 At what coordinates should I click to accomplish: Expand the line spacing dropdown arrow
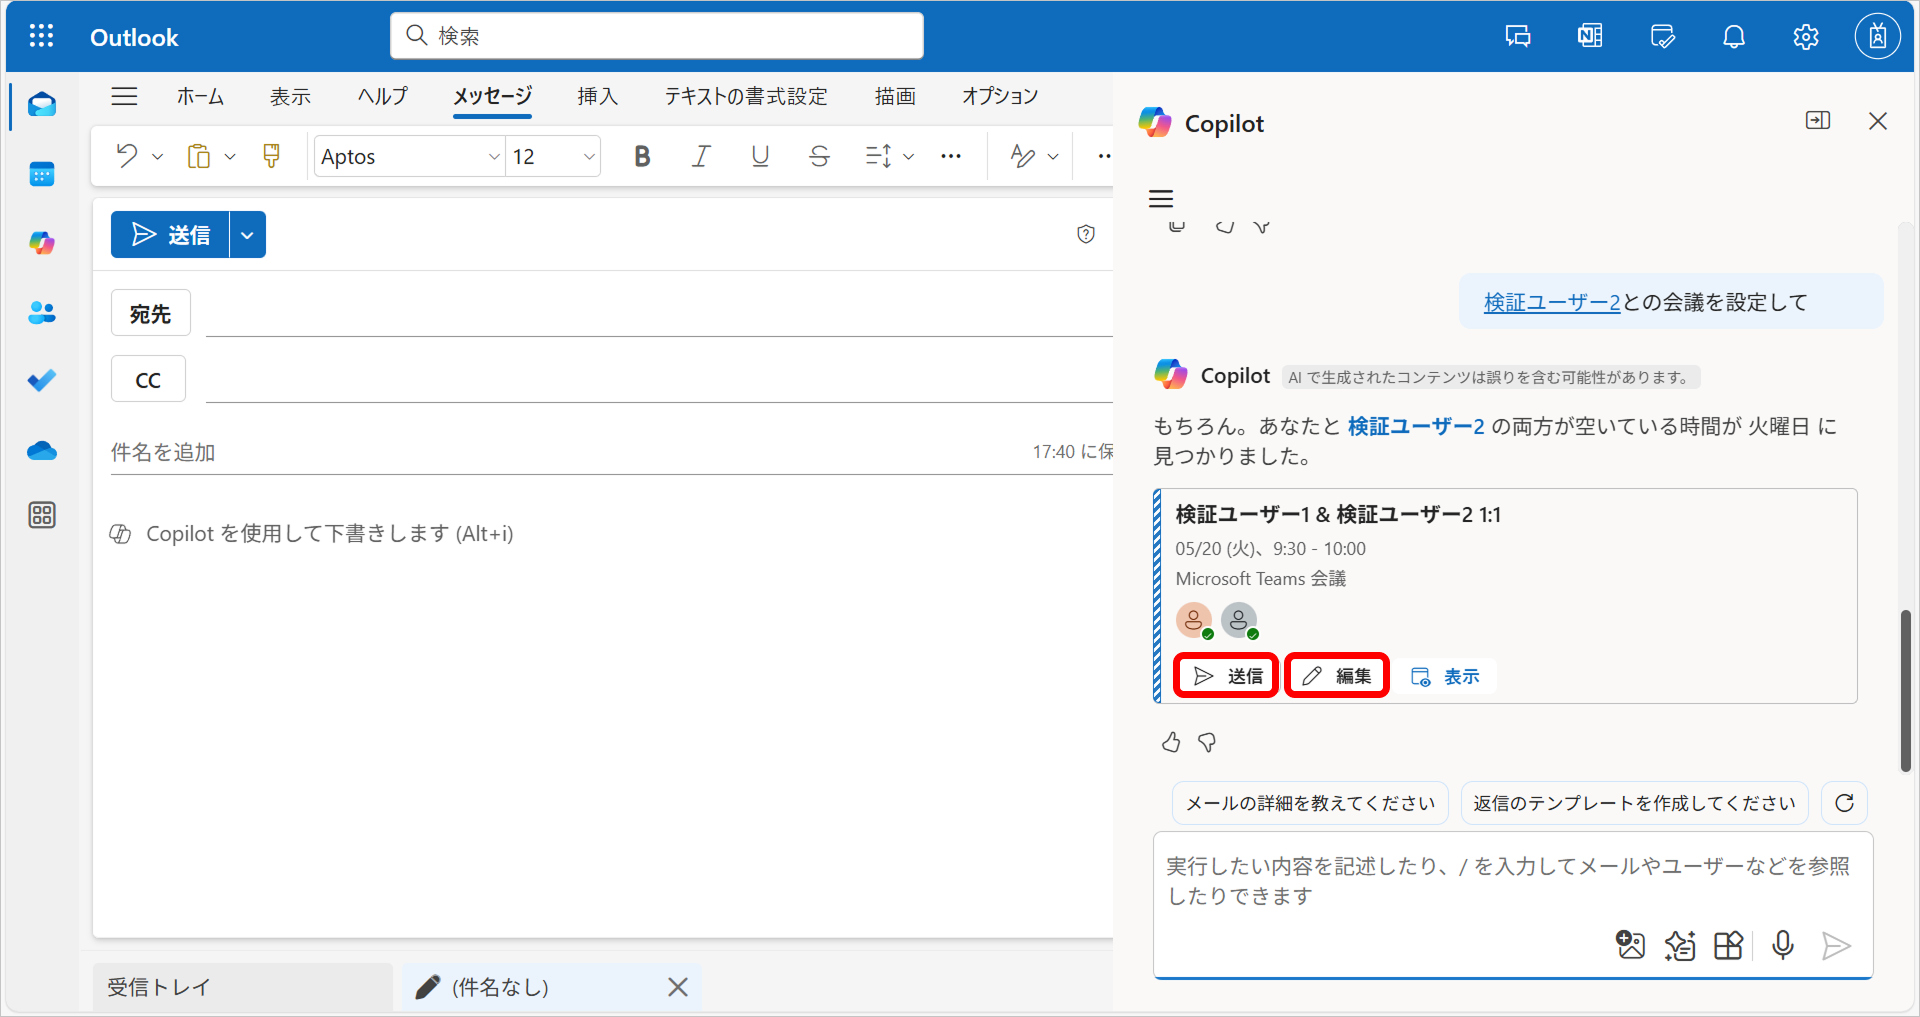pyautogui.click(x=908, y=157)
